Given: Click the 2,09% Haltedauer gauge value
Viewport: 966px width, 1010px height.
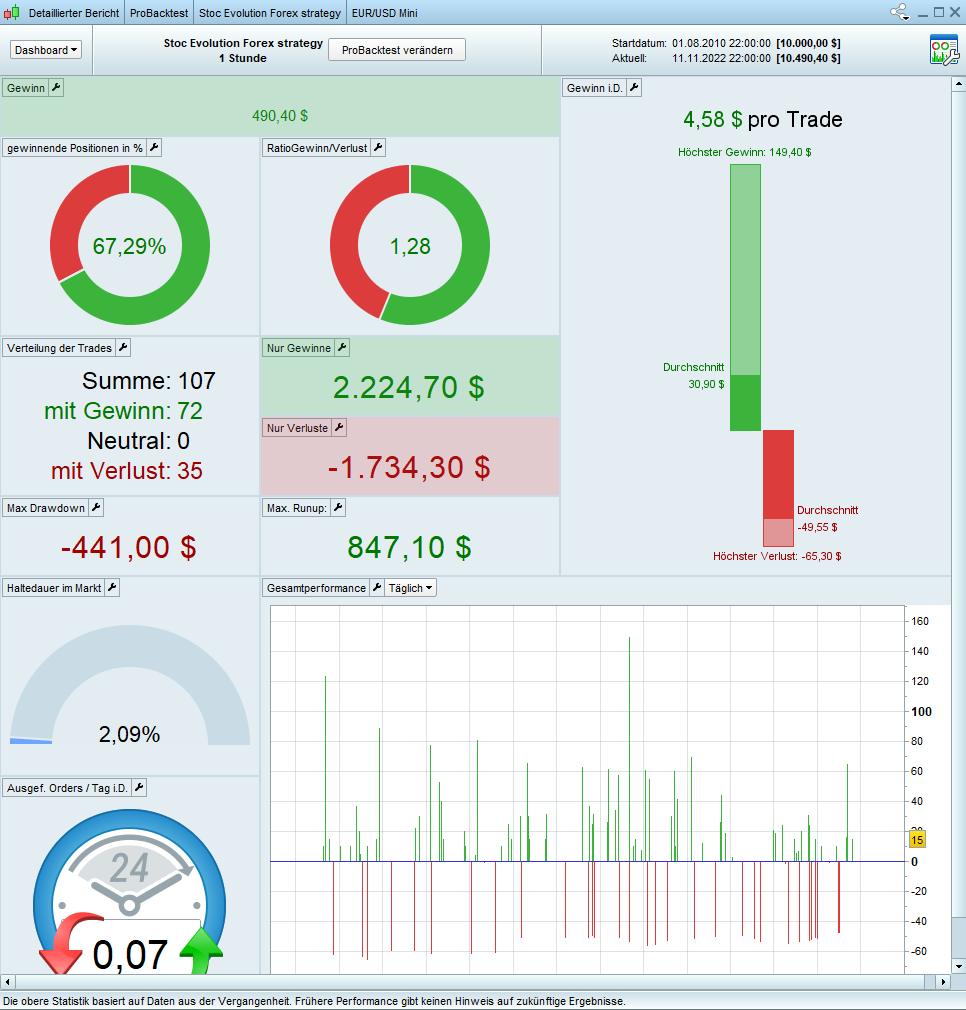Looking at the screenshot, I should [129, 734].
